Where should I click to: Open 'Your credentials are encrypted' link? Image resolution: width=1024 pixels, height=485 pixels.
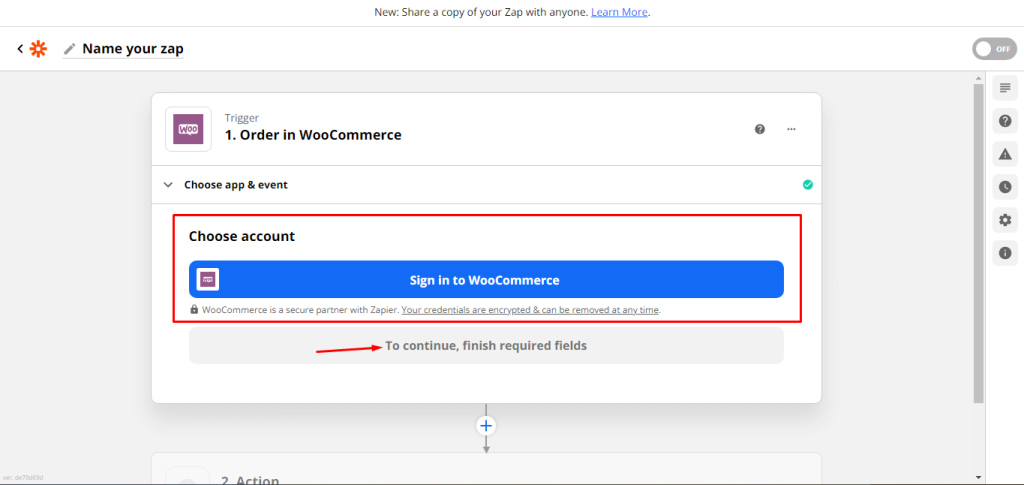click(x=530, y=310)
